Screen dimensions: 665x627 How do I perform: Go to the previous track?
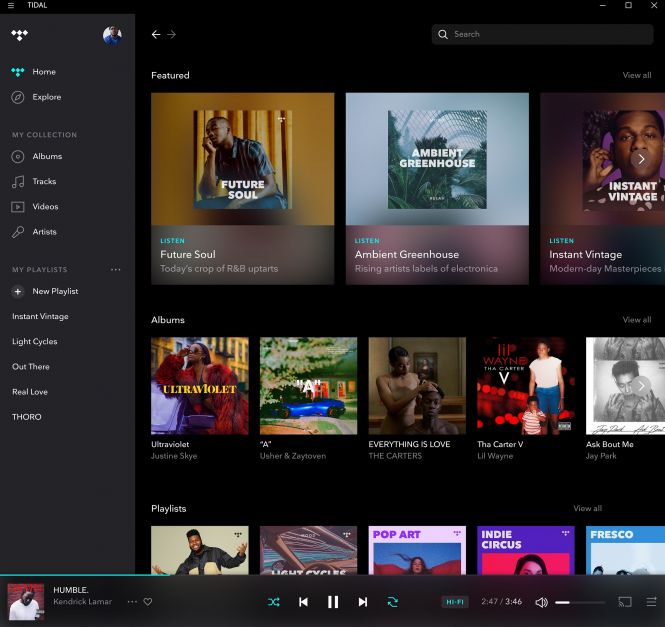303,602
